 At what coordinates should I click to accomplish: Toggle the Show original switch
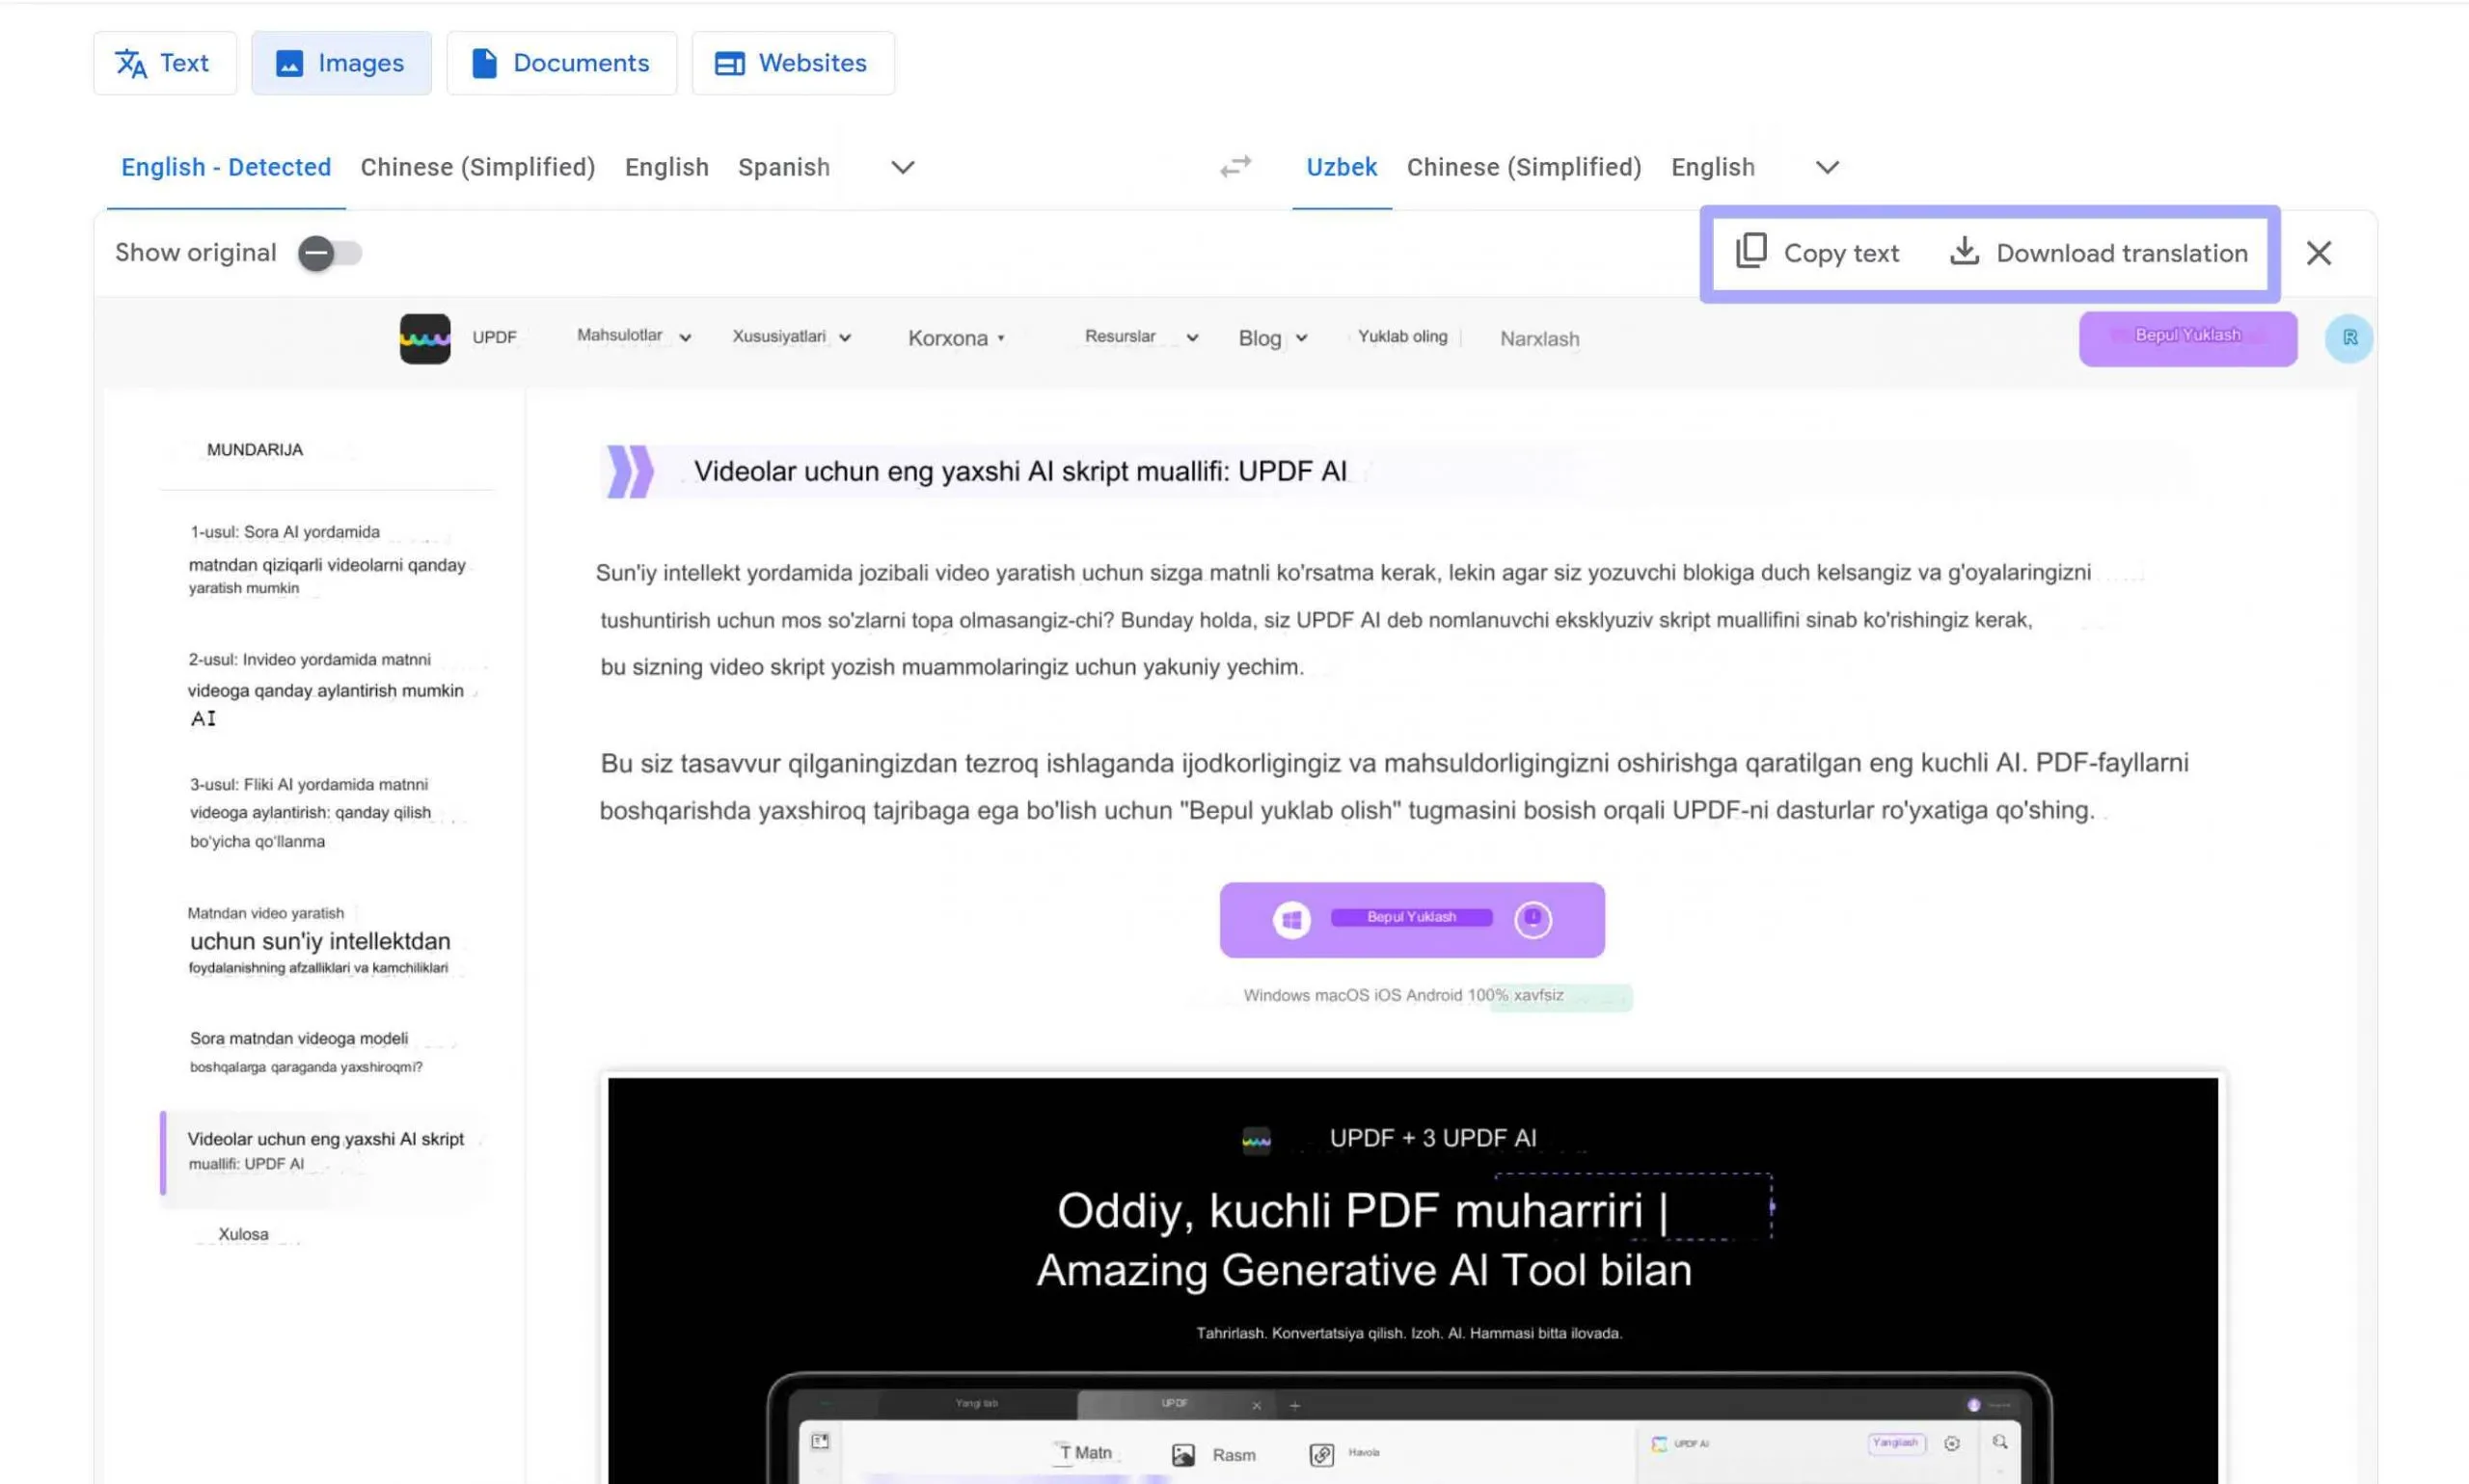pos(330,253)
